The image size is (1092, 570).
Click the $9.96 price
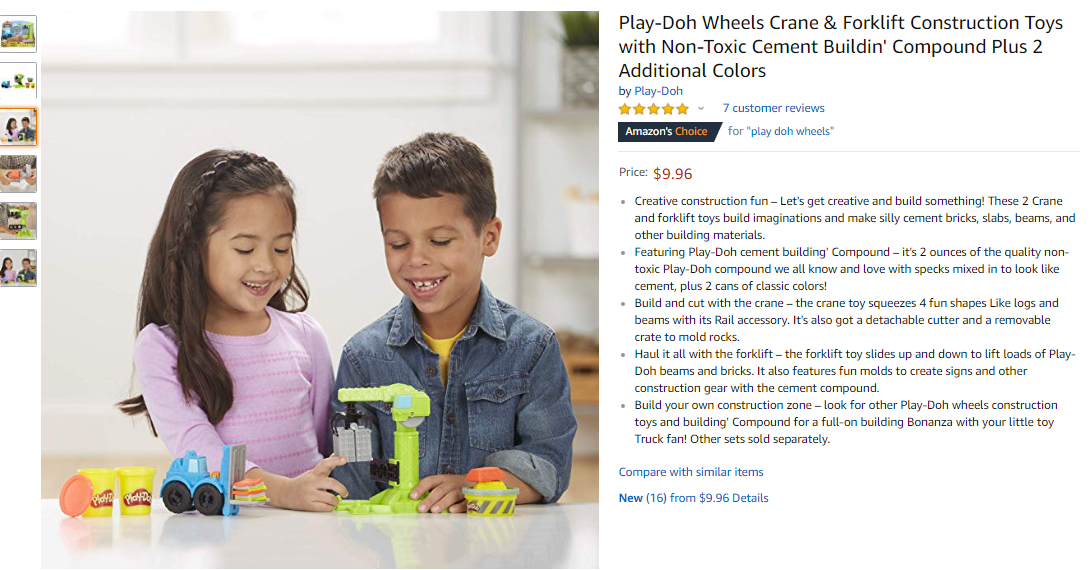(672, 174)
